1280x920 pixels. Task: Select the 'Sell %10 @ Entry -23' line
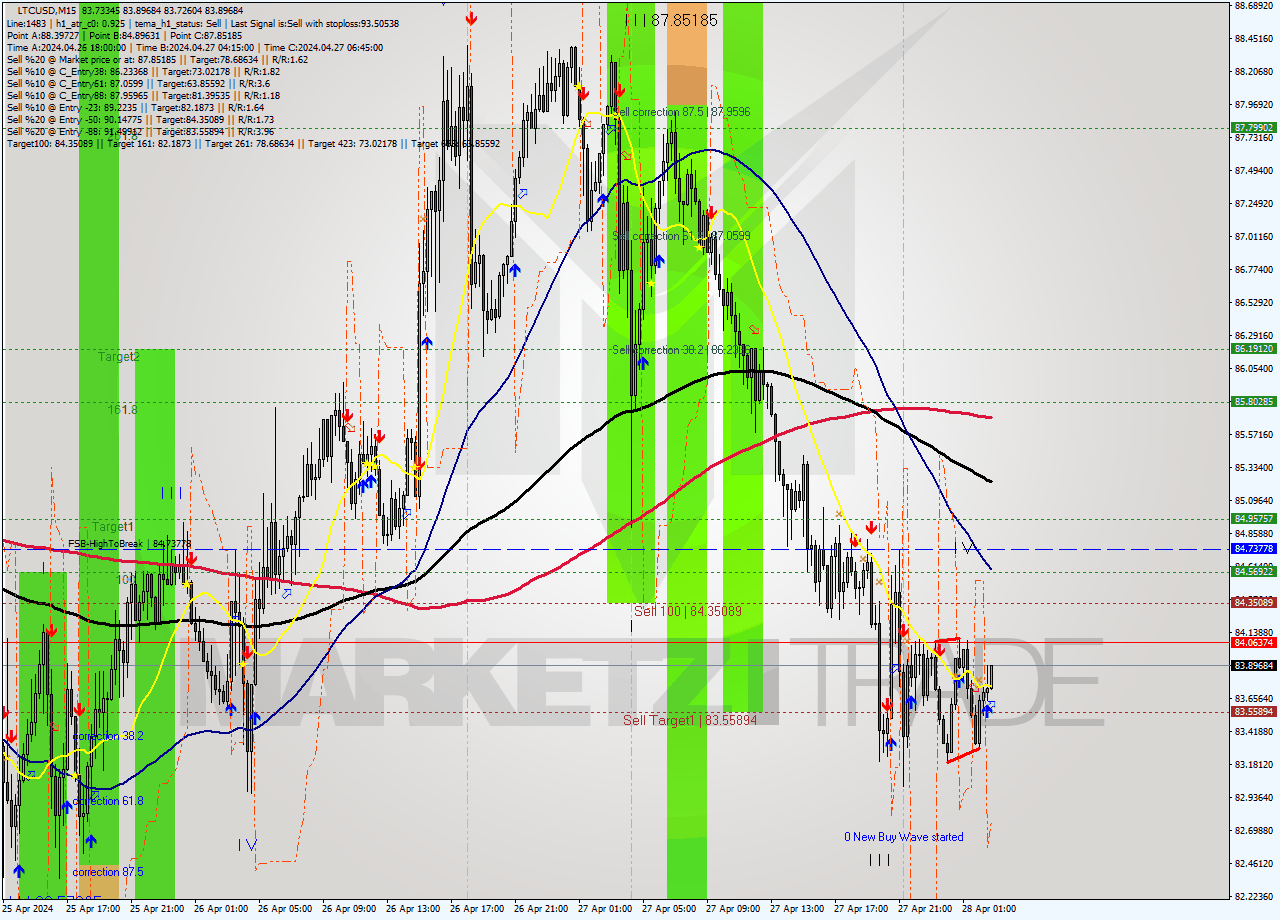pos(135,108)
